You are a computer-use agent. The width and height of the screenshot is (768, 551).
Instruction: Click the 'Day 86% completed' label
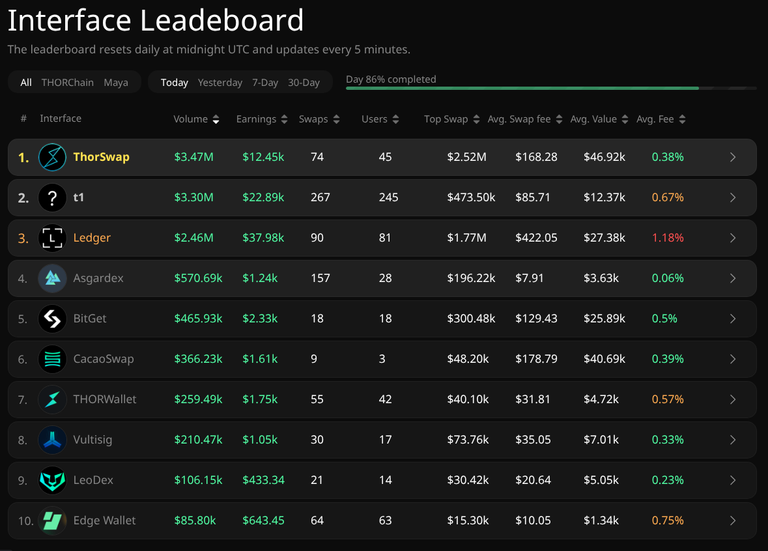point(391,79)
